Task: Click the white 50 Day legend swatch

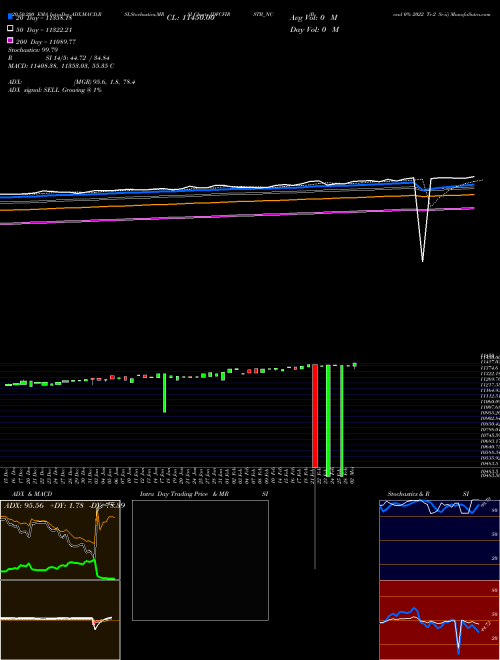Action: 10,29
